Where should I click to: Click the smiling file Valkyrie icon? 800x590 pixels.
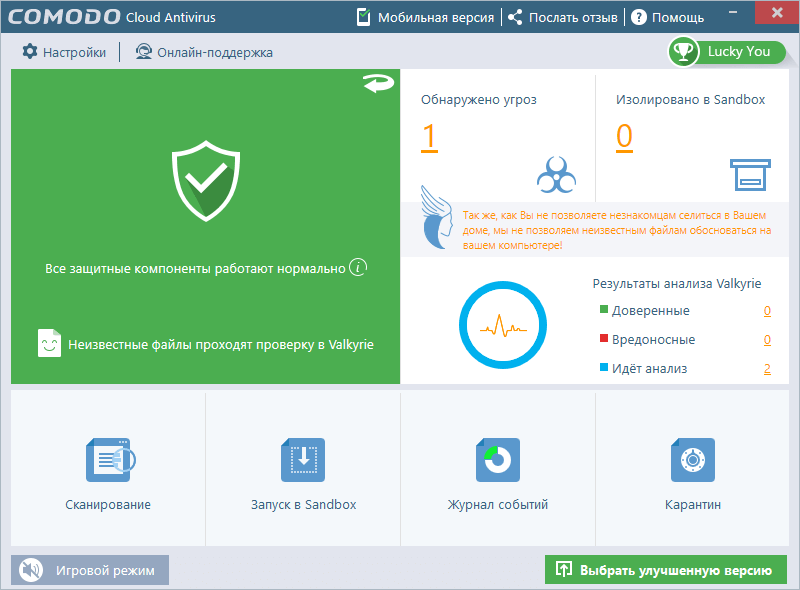[49, 343]
